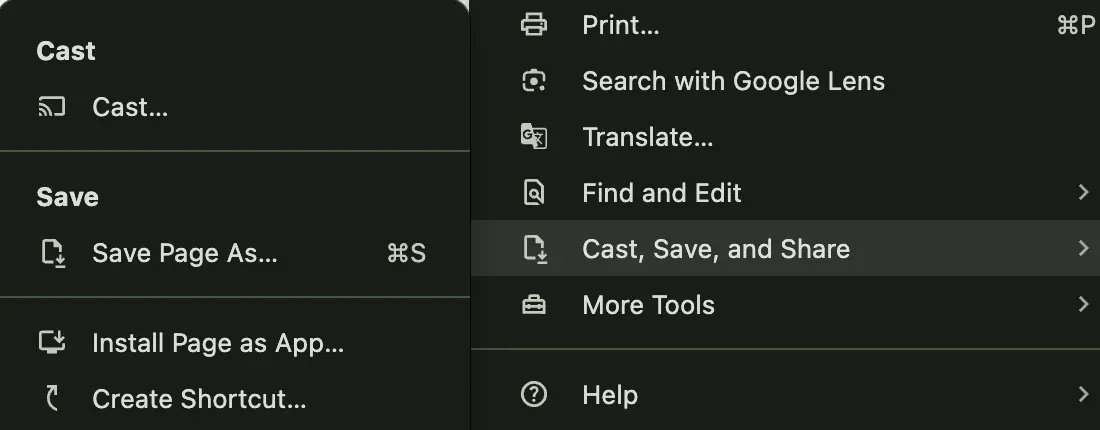Open the Help submenu
The image size is (1100, 430).
(785, 395)
